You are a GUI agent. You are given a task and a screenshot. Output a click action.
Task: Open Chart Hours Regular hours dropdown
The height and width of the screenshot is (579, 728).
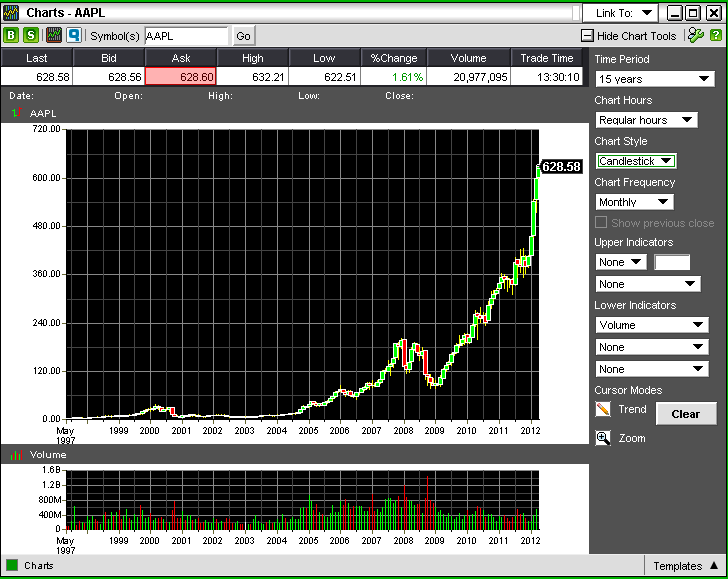point(646,120)
